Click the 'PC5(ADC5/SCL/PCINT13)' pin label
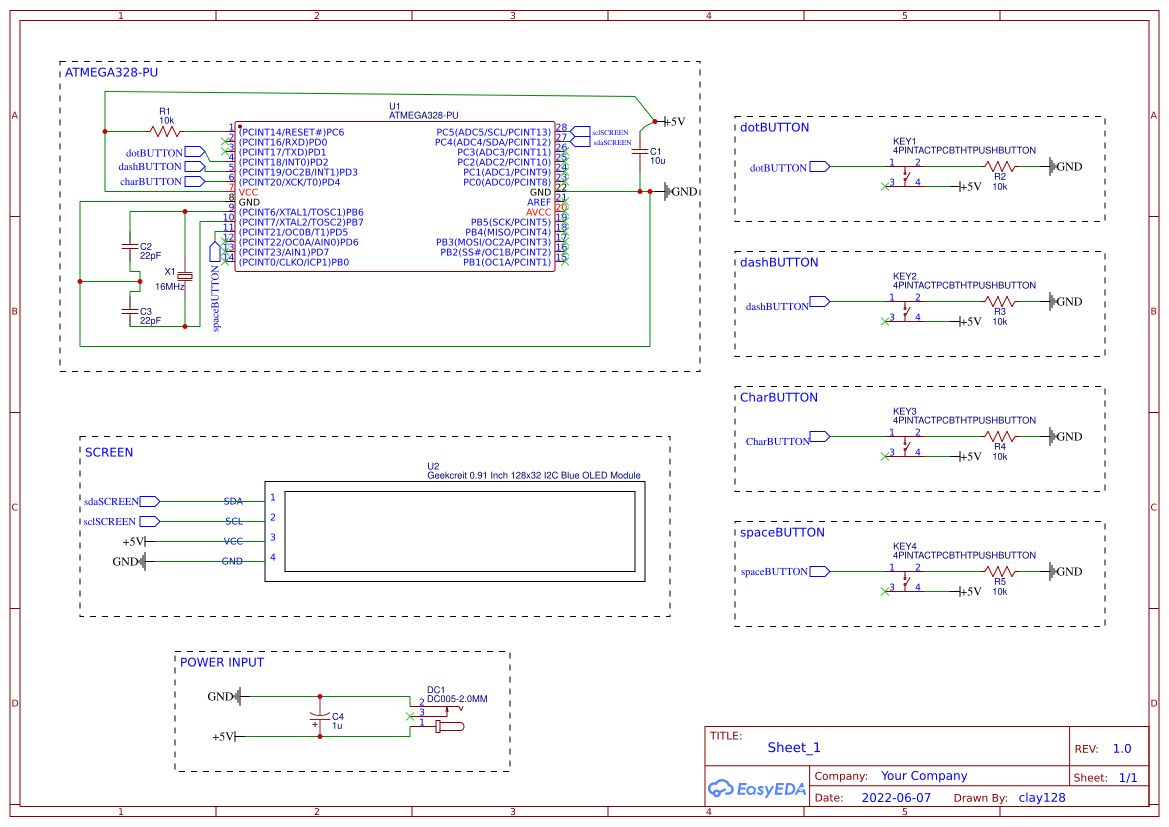Viewport: 1169px width, 827px height. (494, 132)
